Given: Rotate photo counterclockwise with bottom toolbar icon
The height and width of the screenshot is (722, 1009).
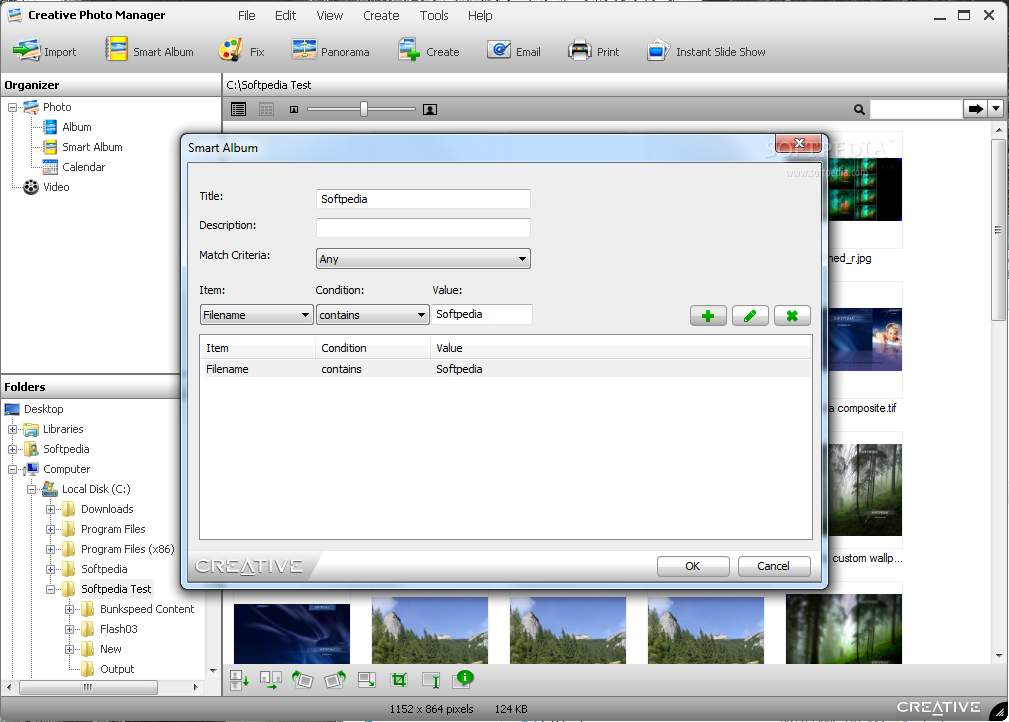Looking at the screenshot, I should click(x=302, y=679).
